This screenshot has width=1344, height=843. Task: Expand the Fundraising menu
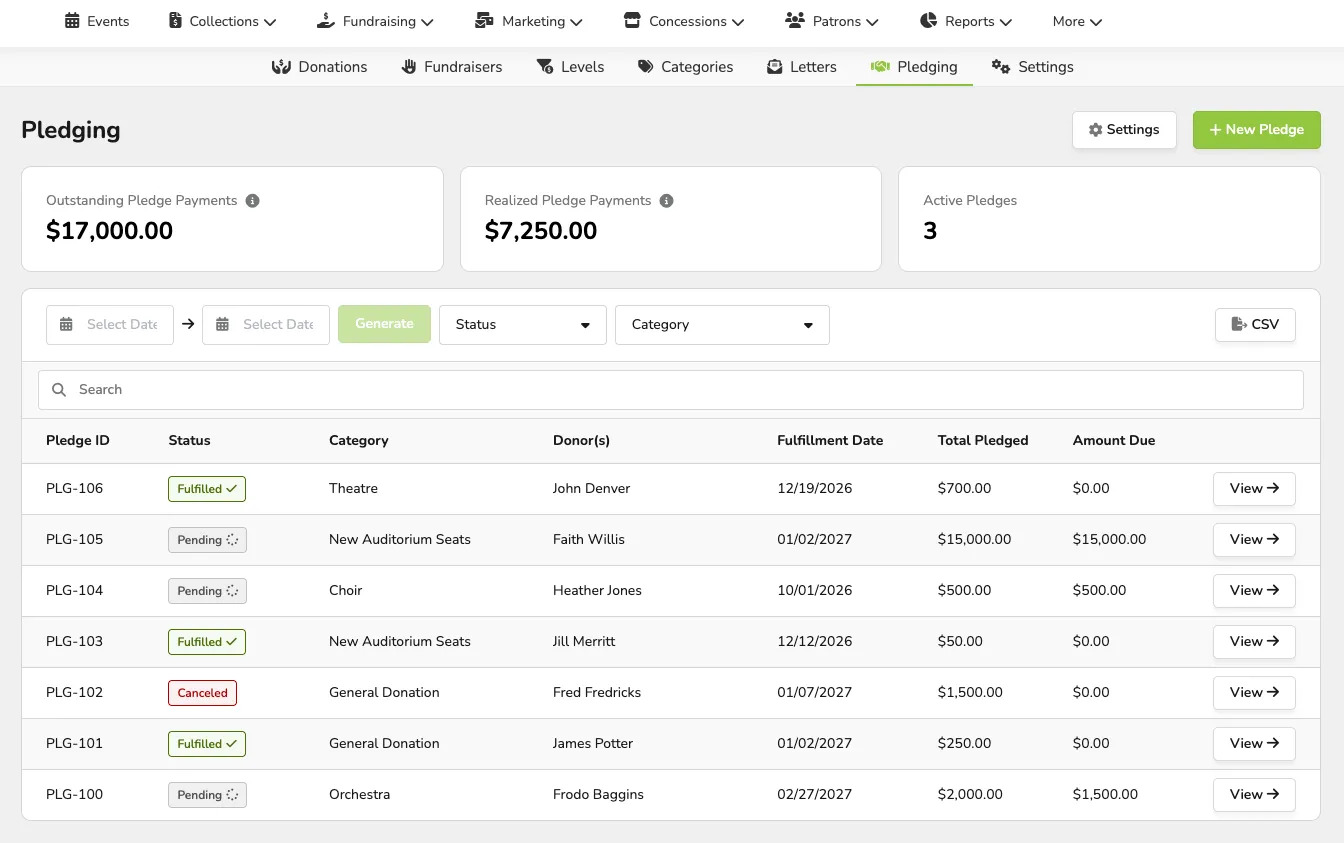(375, 21)
